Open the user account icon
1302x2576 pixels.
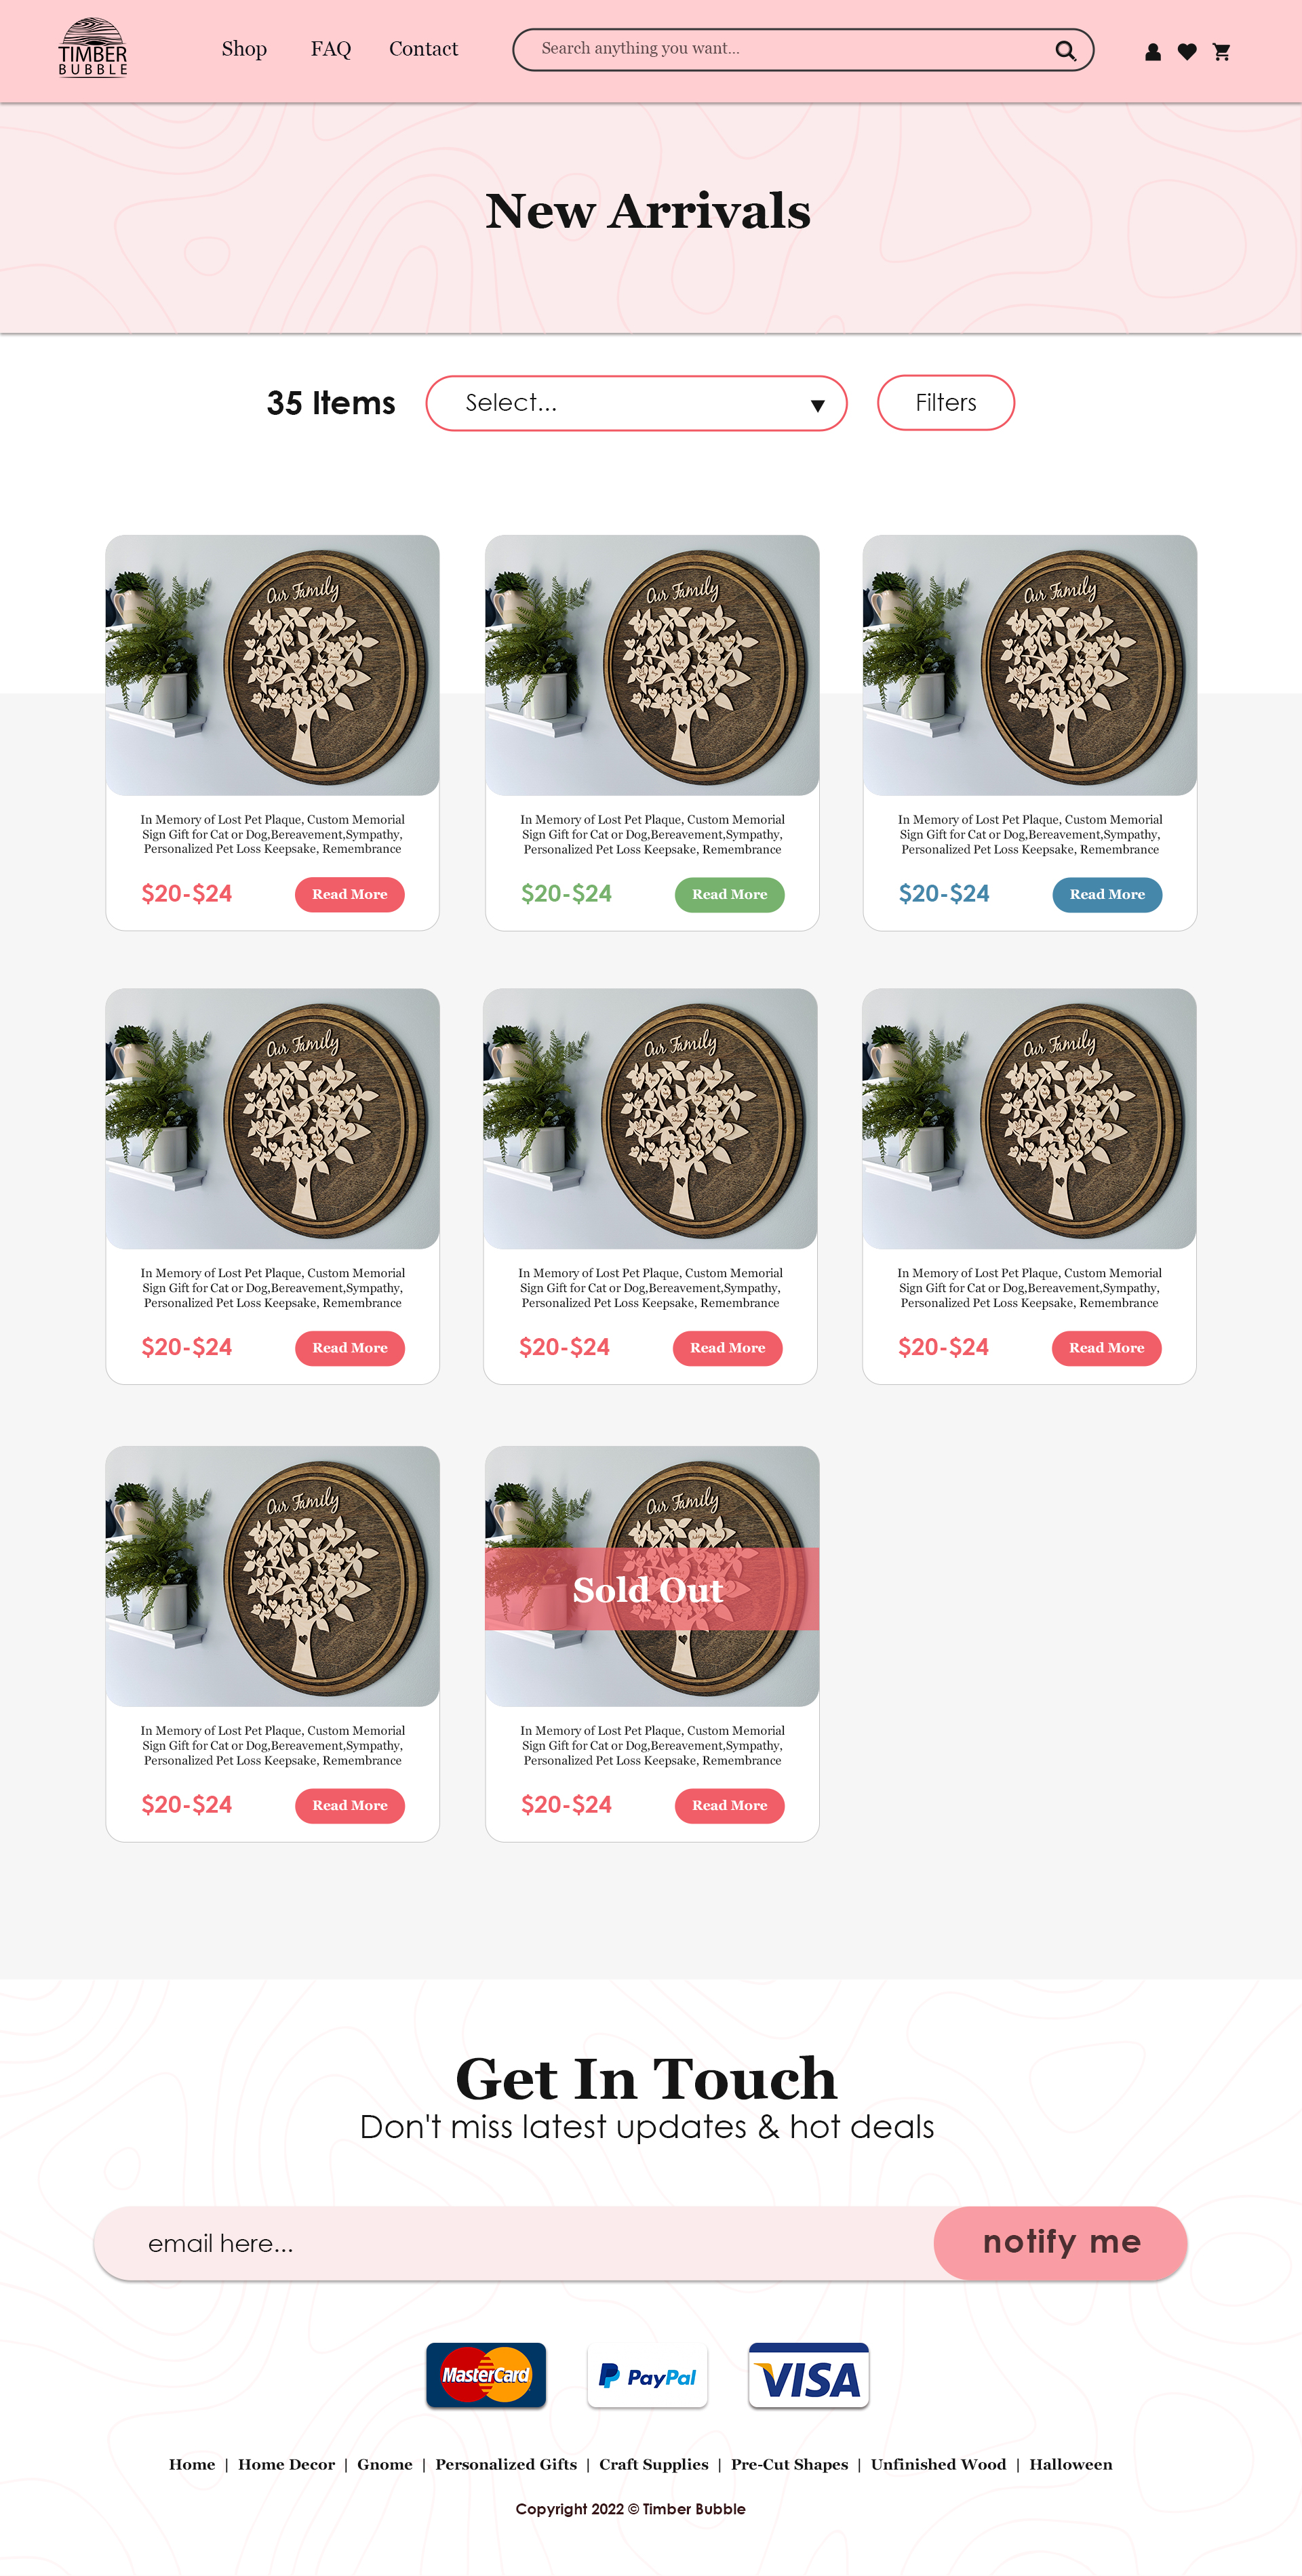pyautogui.click(x=1153, y=52)
